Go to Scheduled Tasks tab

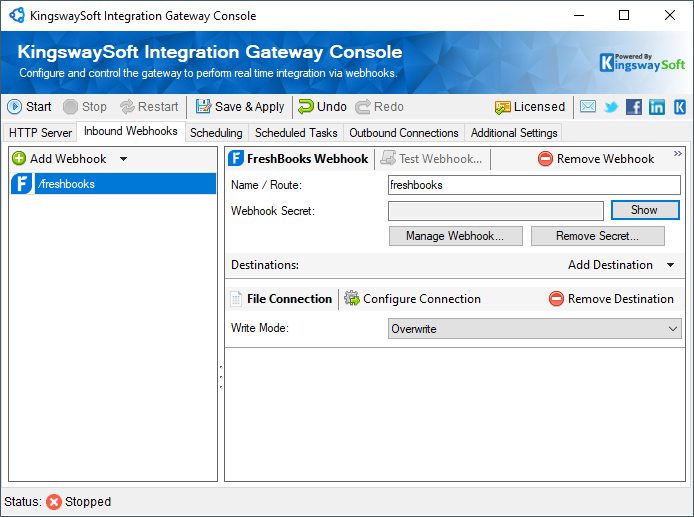tap(296, 133)
